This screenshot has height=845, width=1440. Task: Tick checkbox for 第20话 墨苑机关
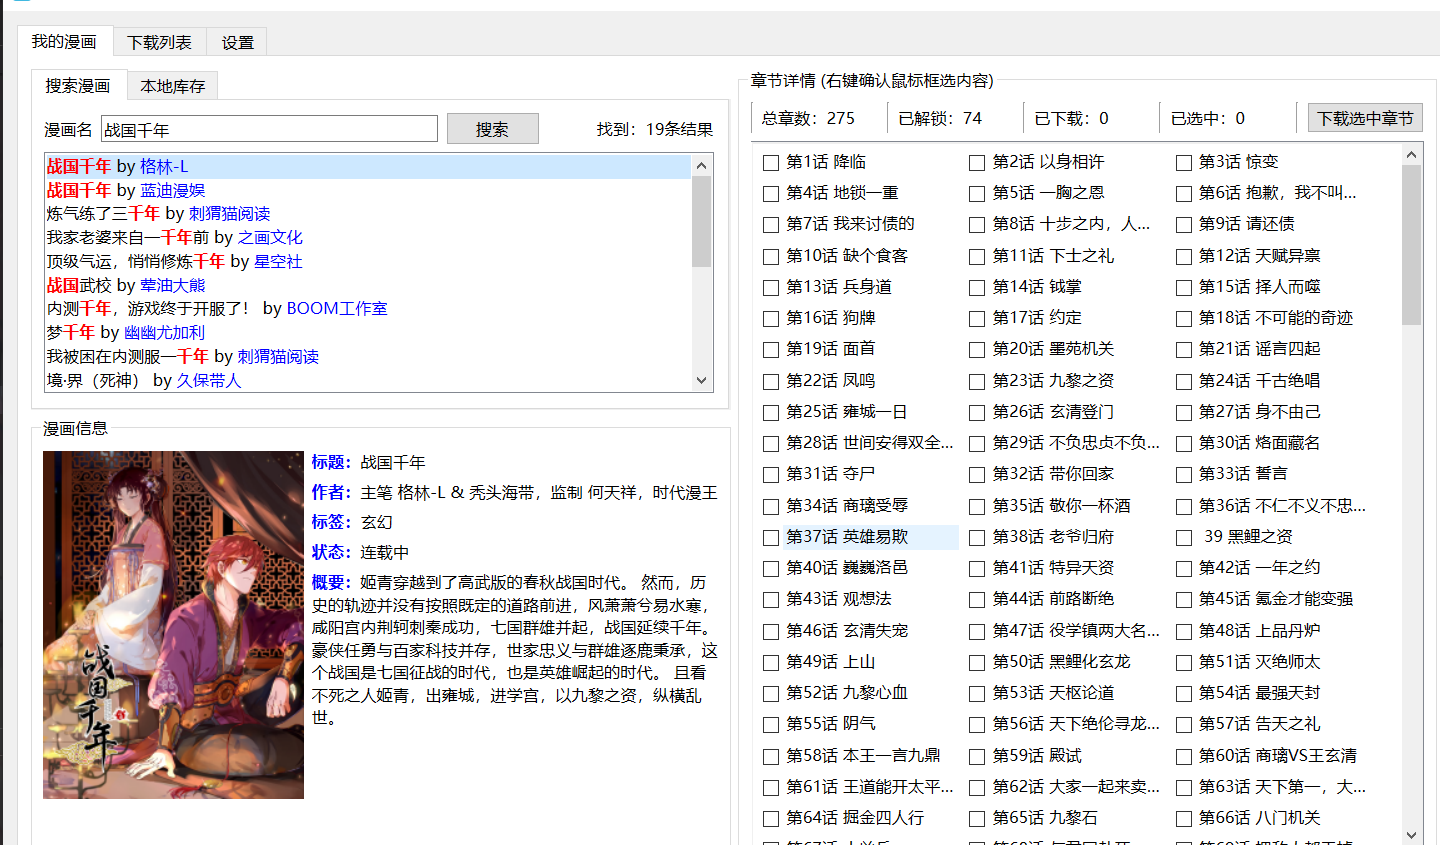pos(977,350)
